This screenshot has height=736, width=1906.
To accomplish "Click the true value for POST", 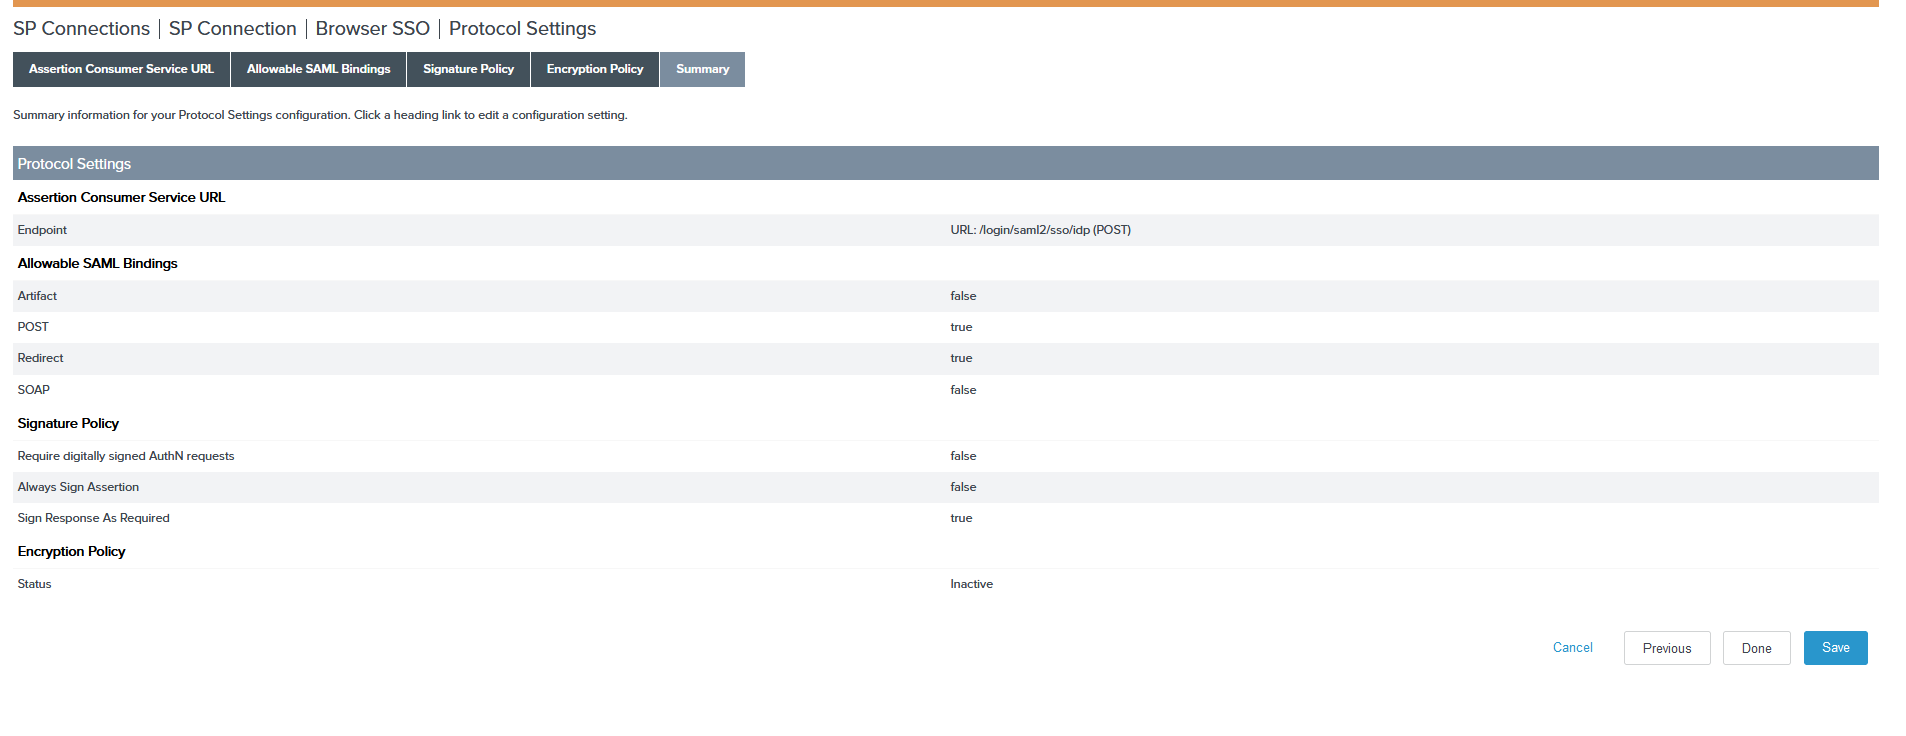I will (961, 327).
